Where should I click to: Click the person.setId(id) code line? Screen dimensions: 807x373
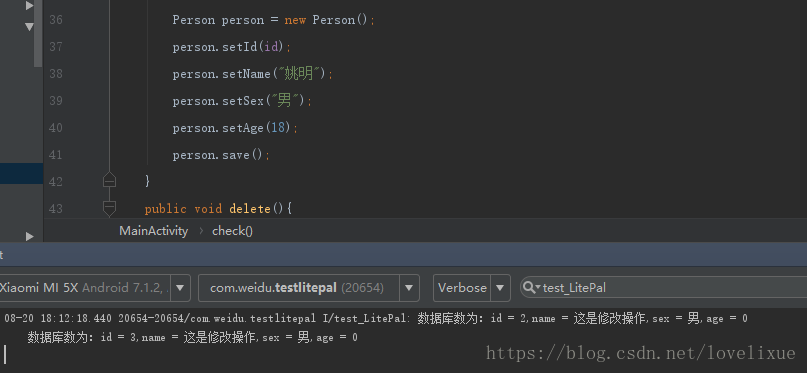(x=232, y=47)
